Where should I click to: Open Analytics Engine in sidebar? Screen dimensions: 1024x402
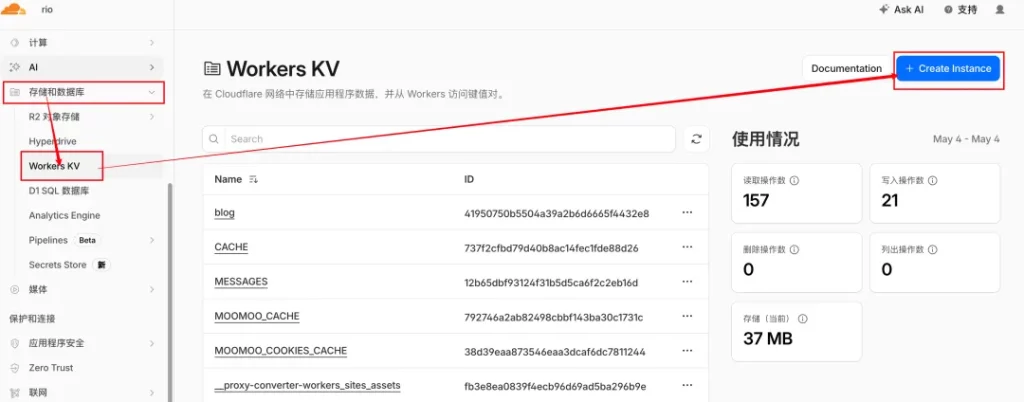[65, 215]
